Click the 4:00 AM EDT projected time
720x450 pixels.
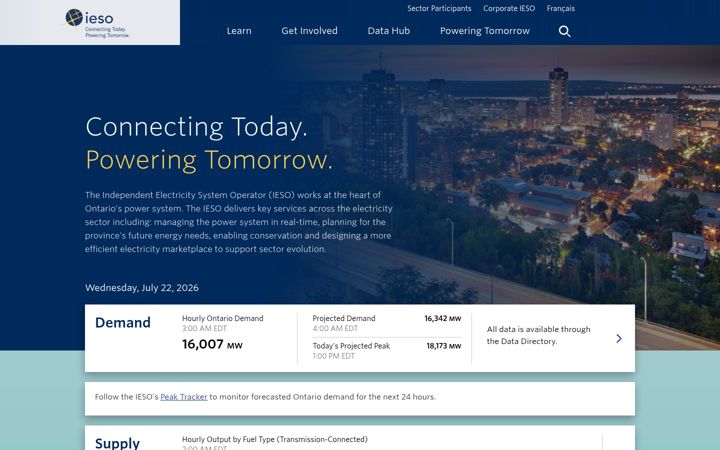click(x=335, y=328)
